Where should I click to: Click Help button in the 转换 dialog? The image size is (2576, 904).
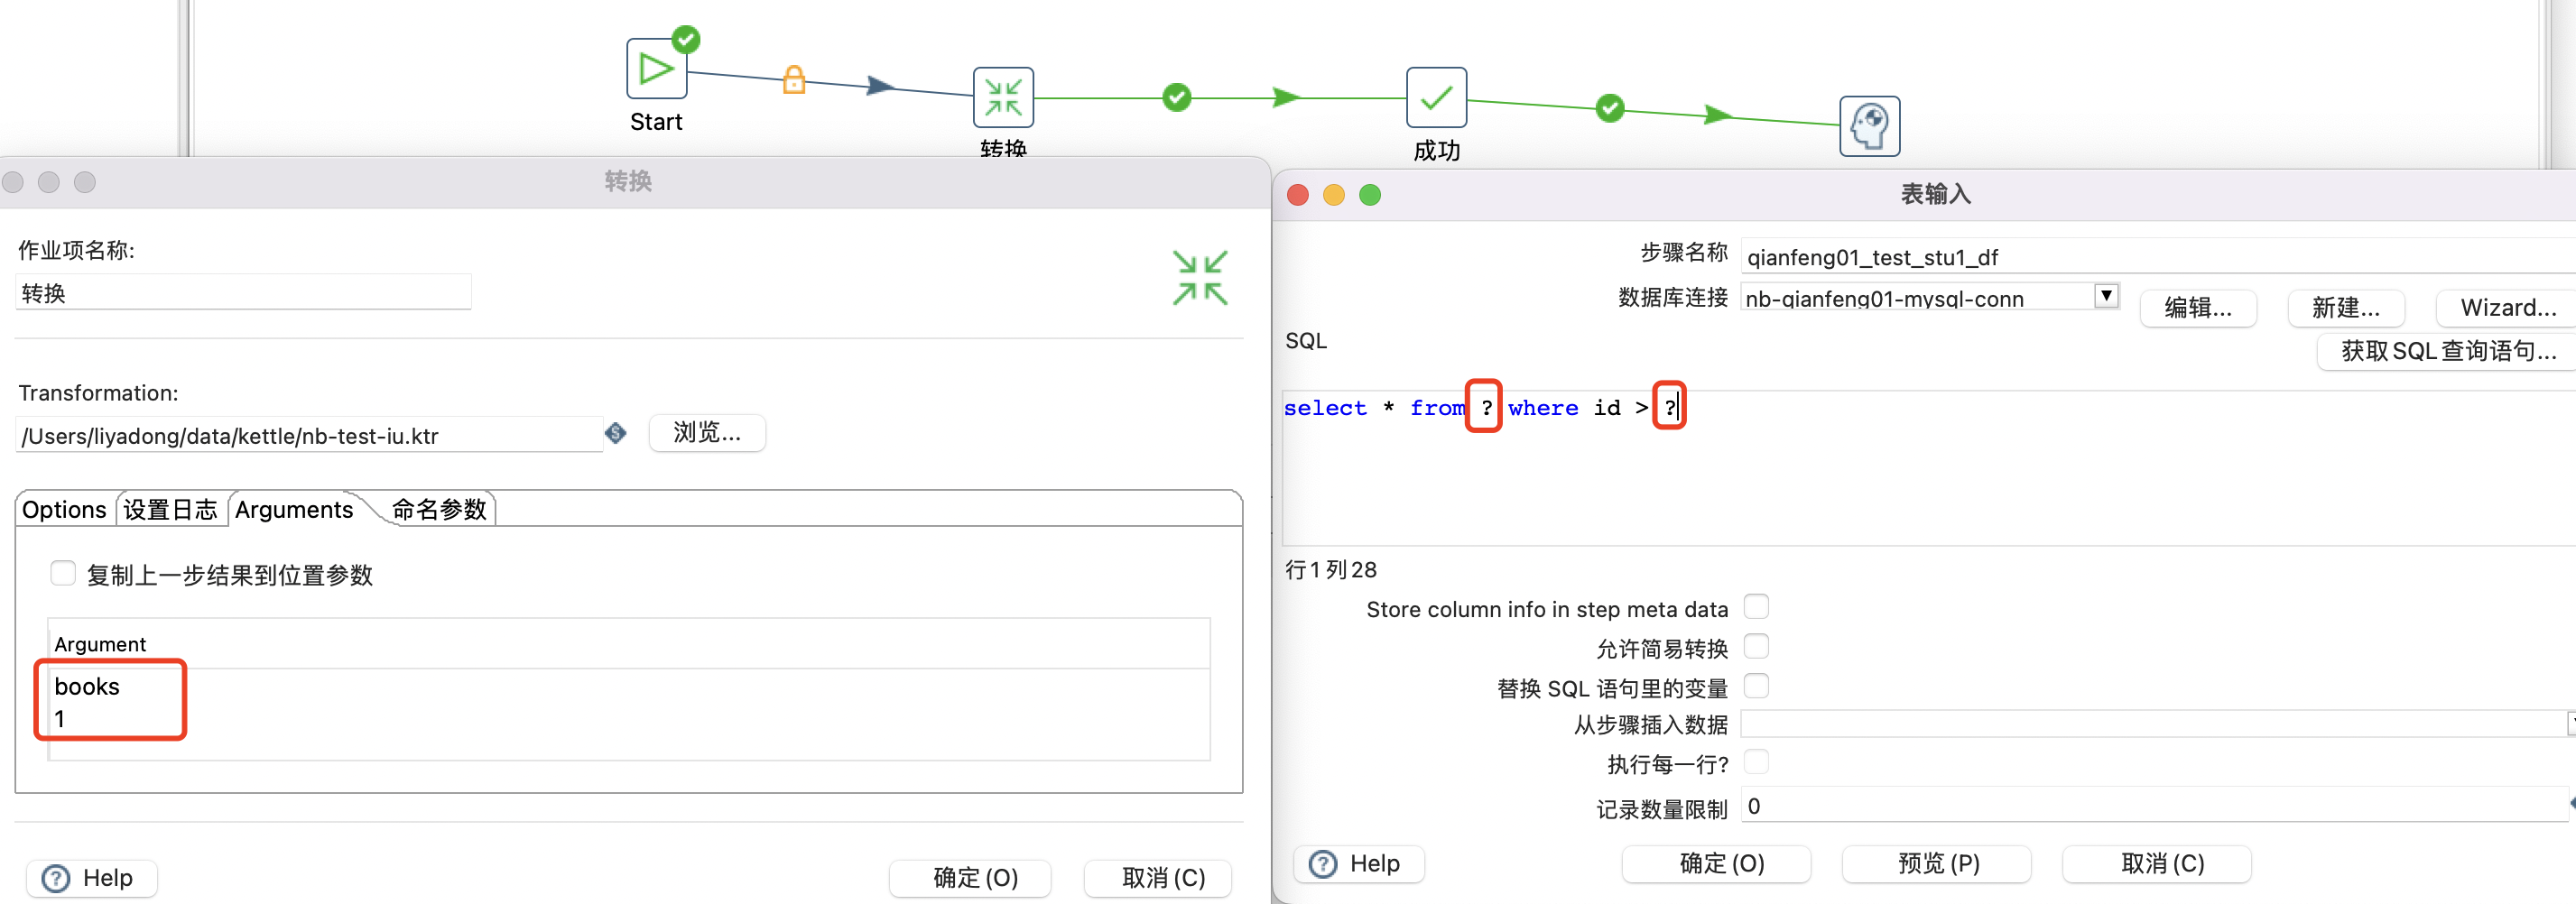92,878
